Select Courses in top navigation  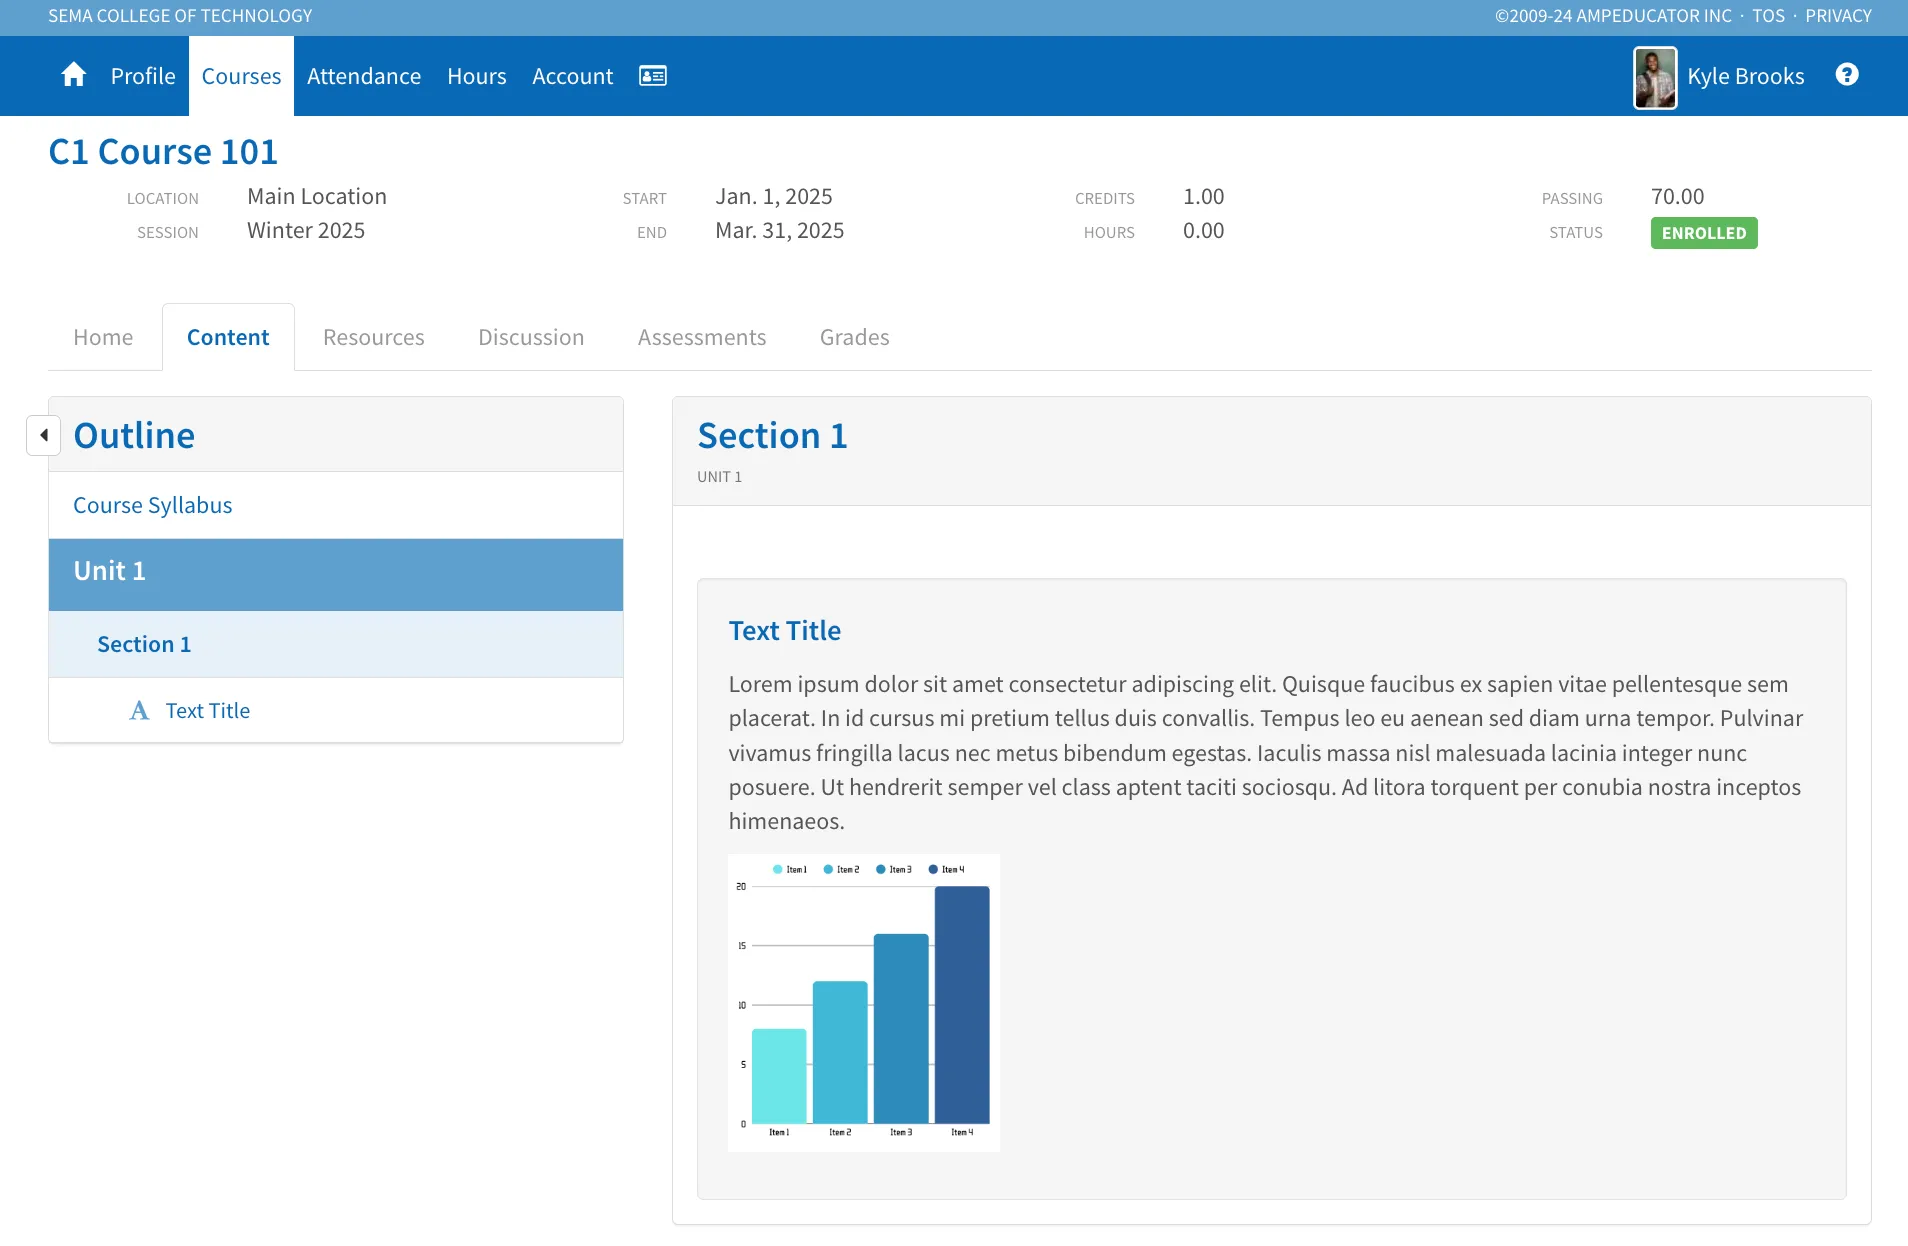241,76
